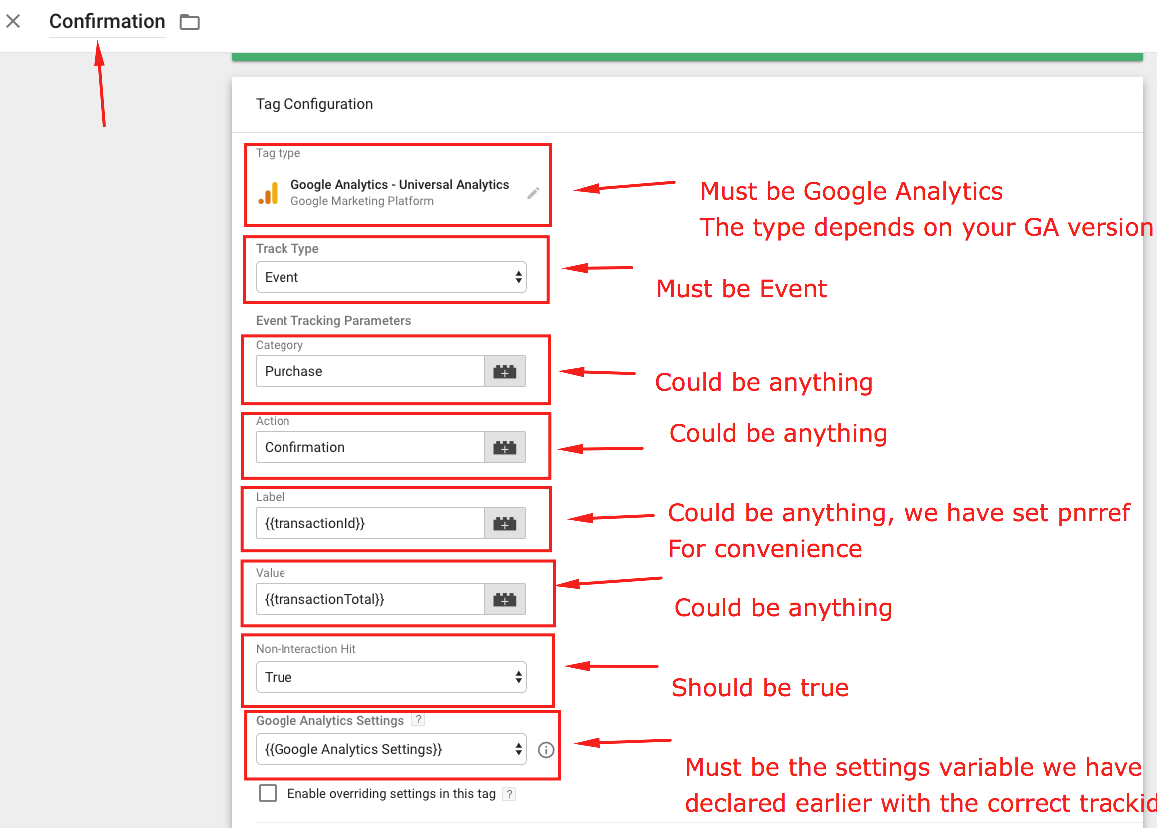The height and width of the screenshot is (828, 1157).
Task: Click the Event Tracking Parameters label
Action: click(x=334, y=320)
